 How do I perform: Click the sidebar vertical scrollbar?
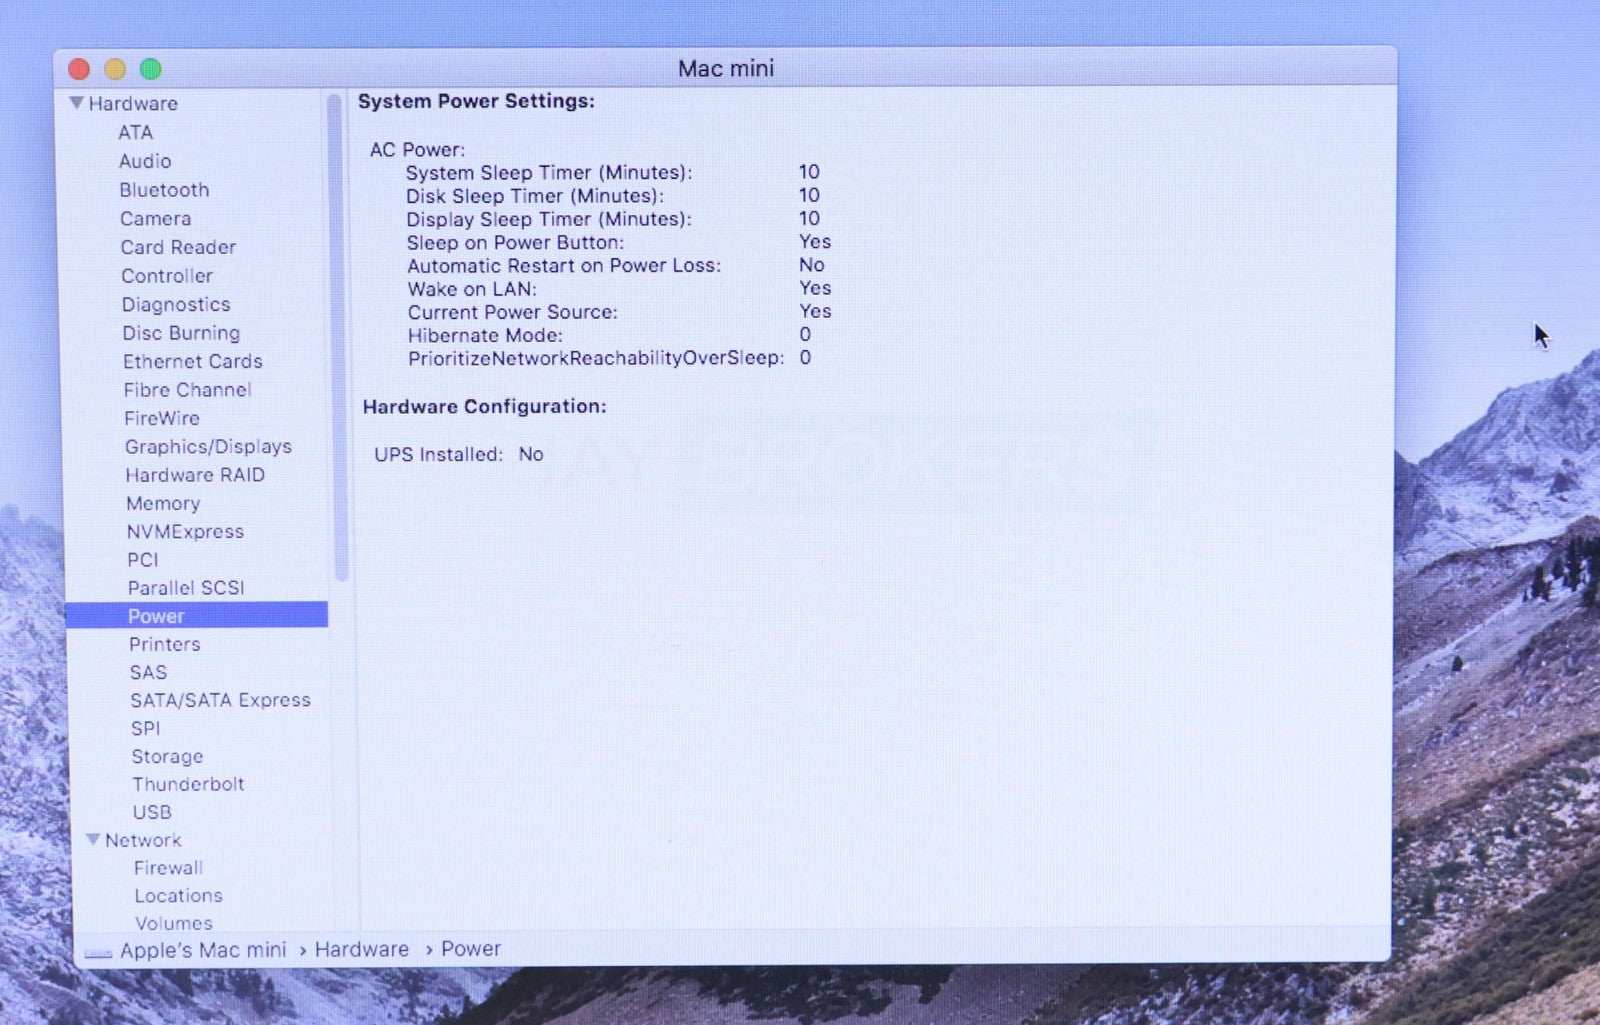click(340, 340)
